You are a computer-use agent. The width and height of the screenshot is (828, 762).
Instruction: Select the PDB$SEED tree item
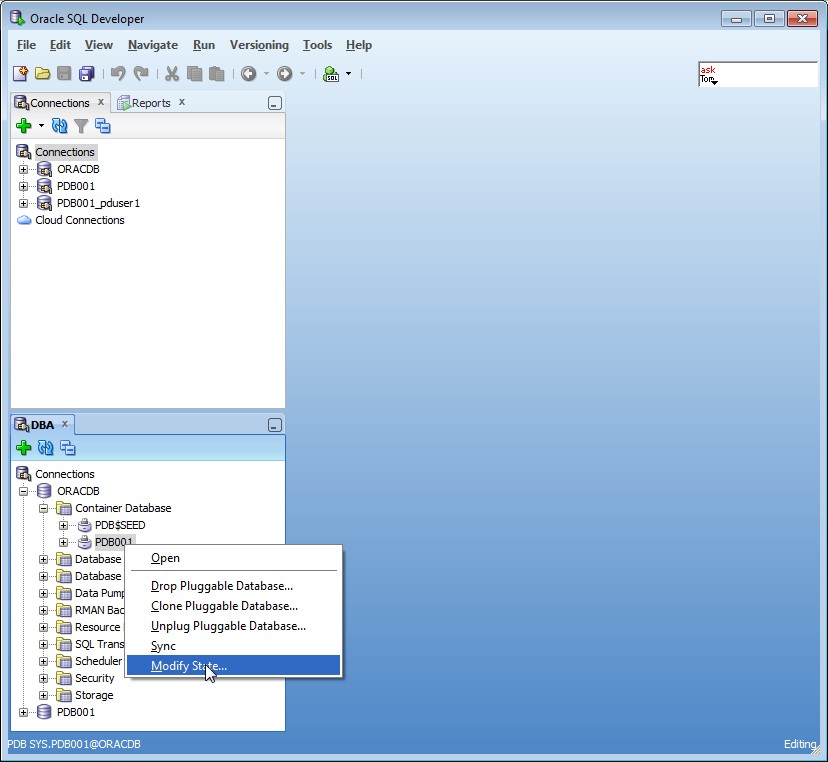(x=120, y=525)
